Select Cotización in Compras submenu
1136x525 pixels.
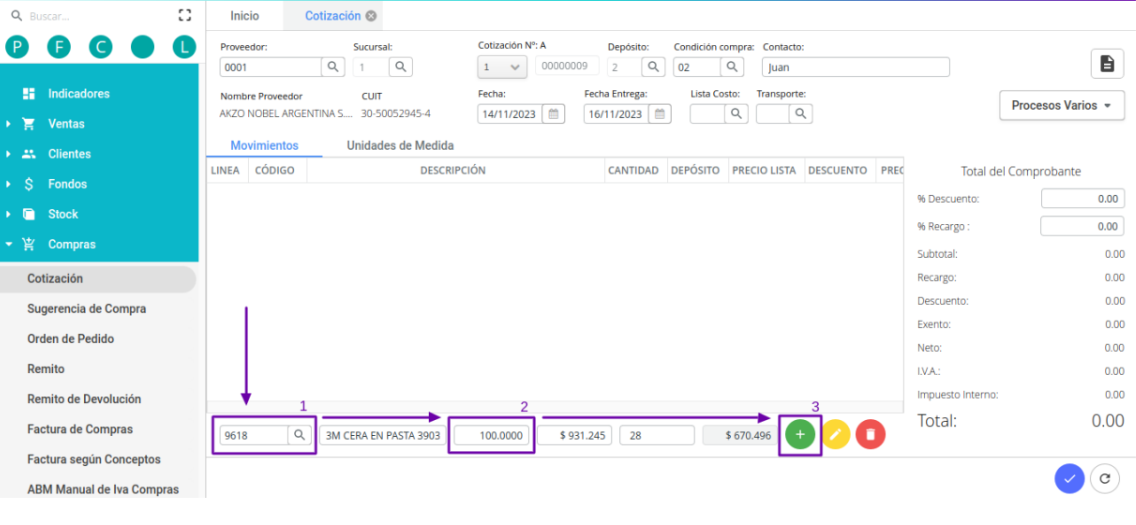[x=98, y=279]
